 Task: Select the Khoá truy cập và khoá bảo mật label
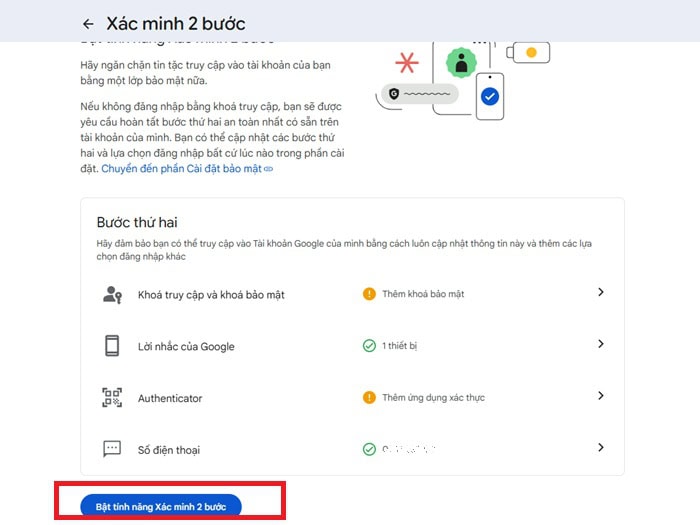[213, 295]
